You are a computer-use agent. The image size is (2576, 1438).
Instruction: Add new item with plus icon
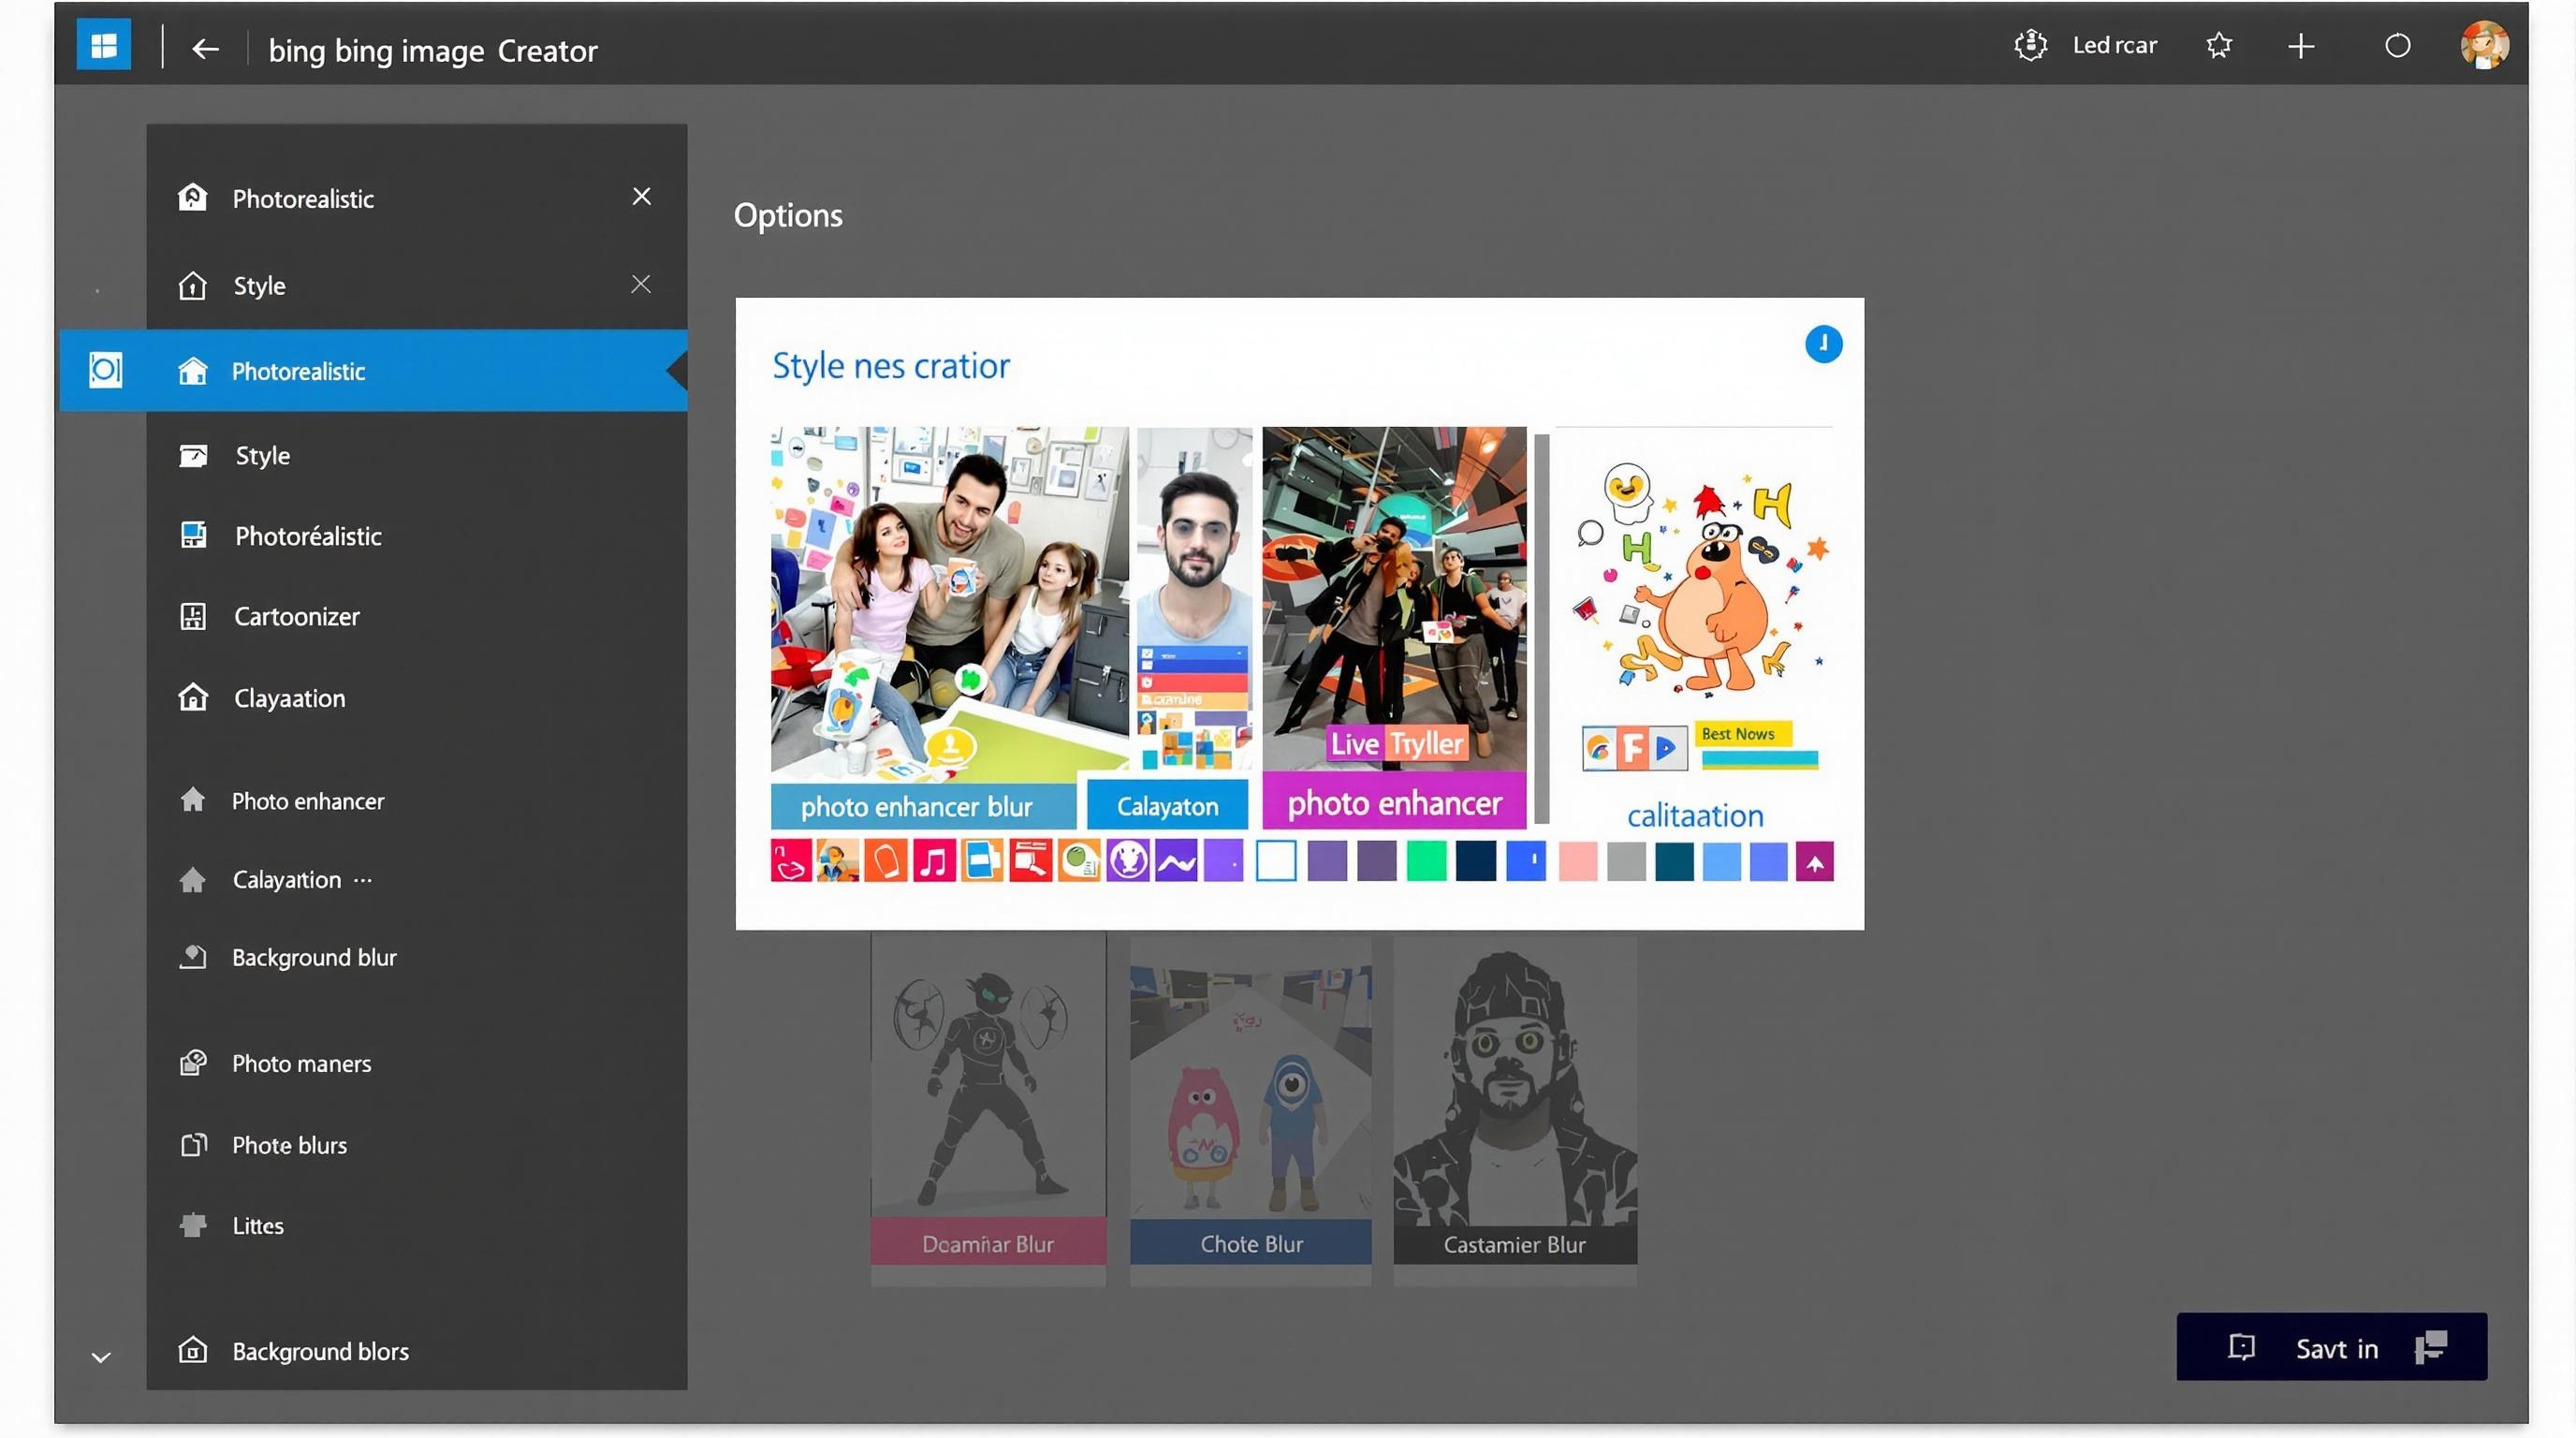point(2300,46)
